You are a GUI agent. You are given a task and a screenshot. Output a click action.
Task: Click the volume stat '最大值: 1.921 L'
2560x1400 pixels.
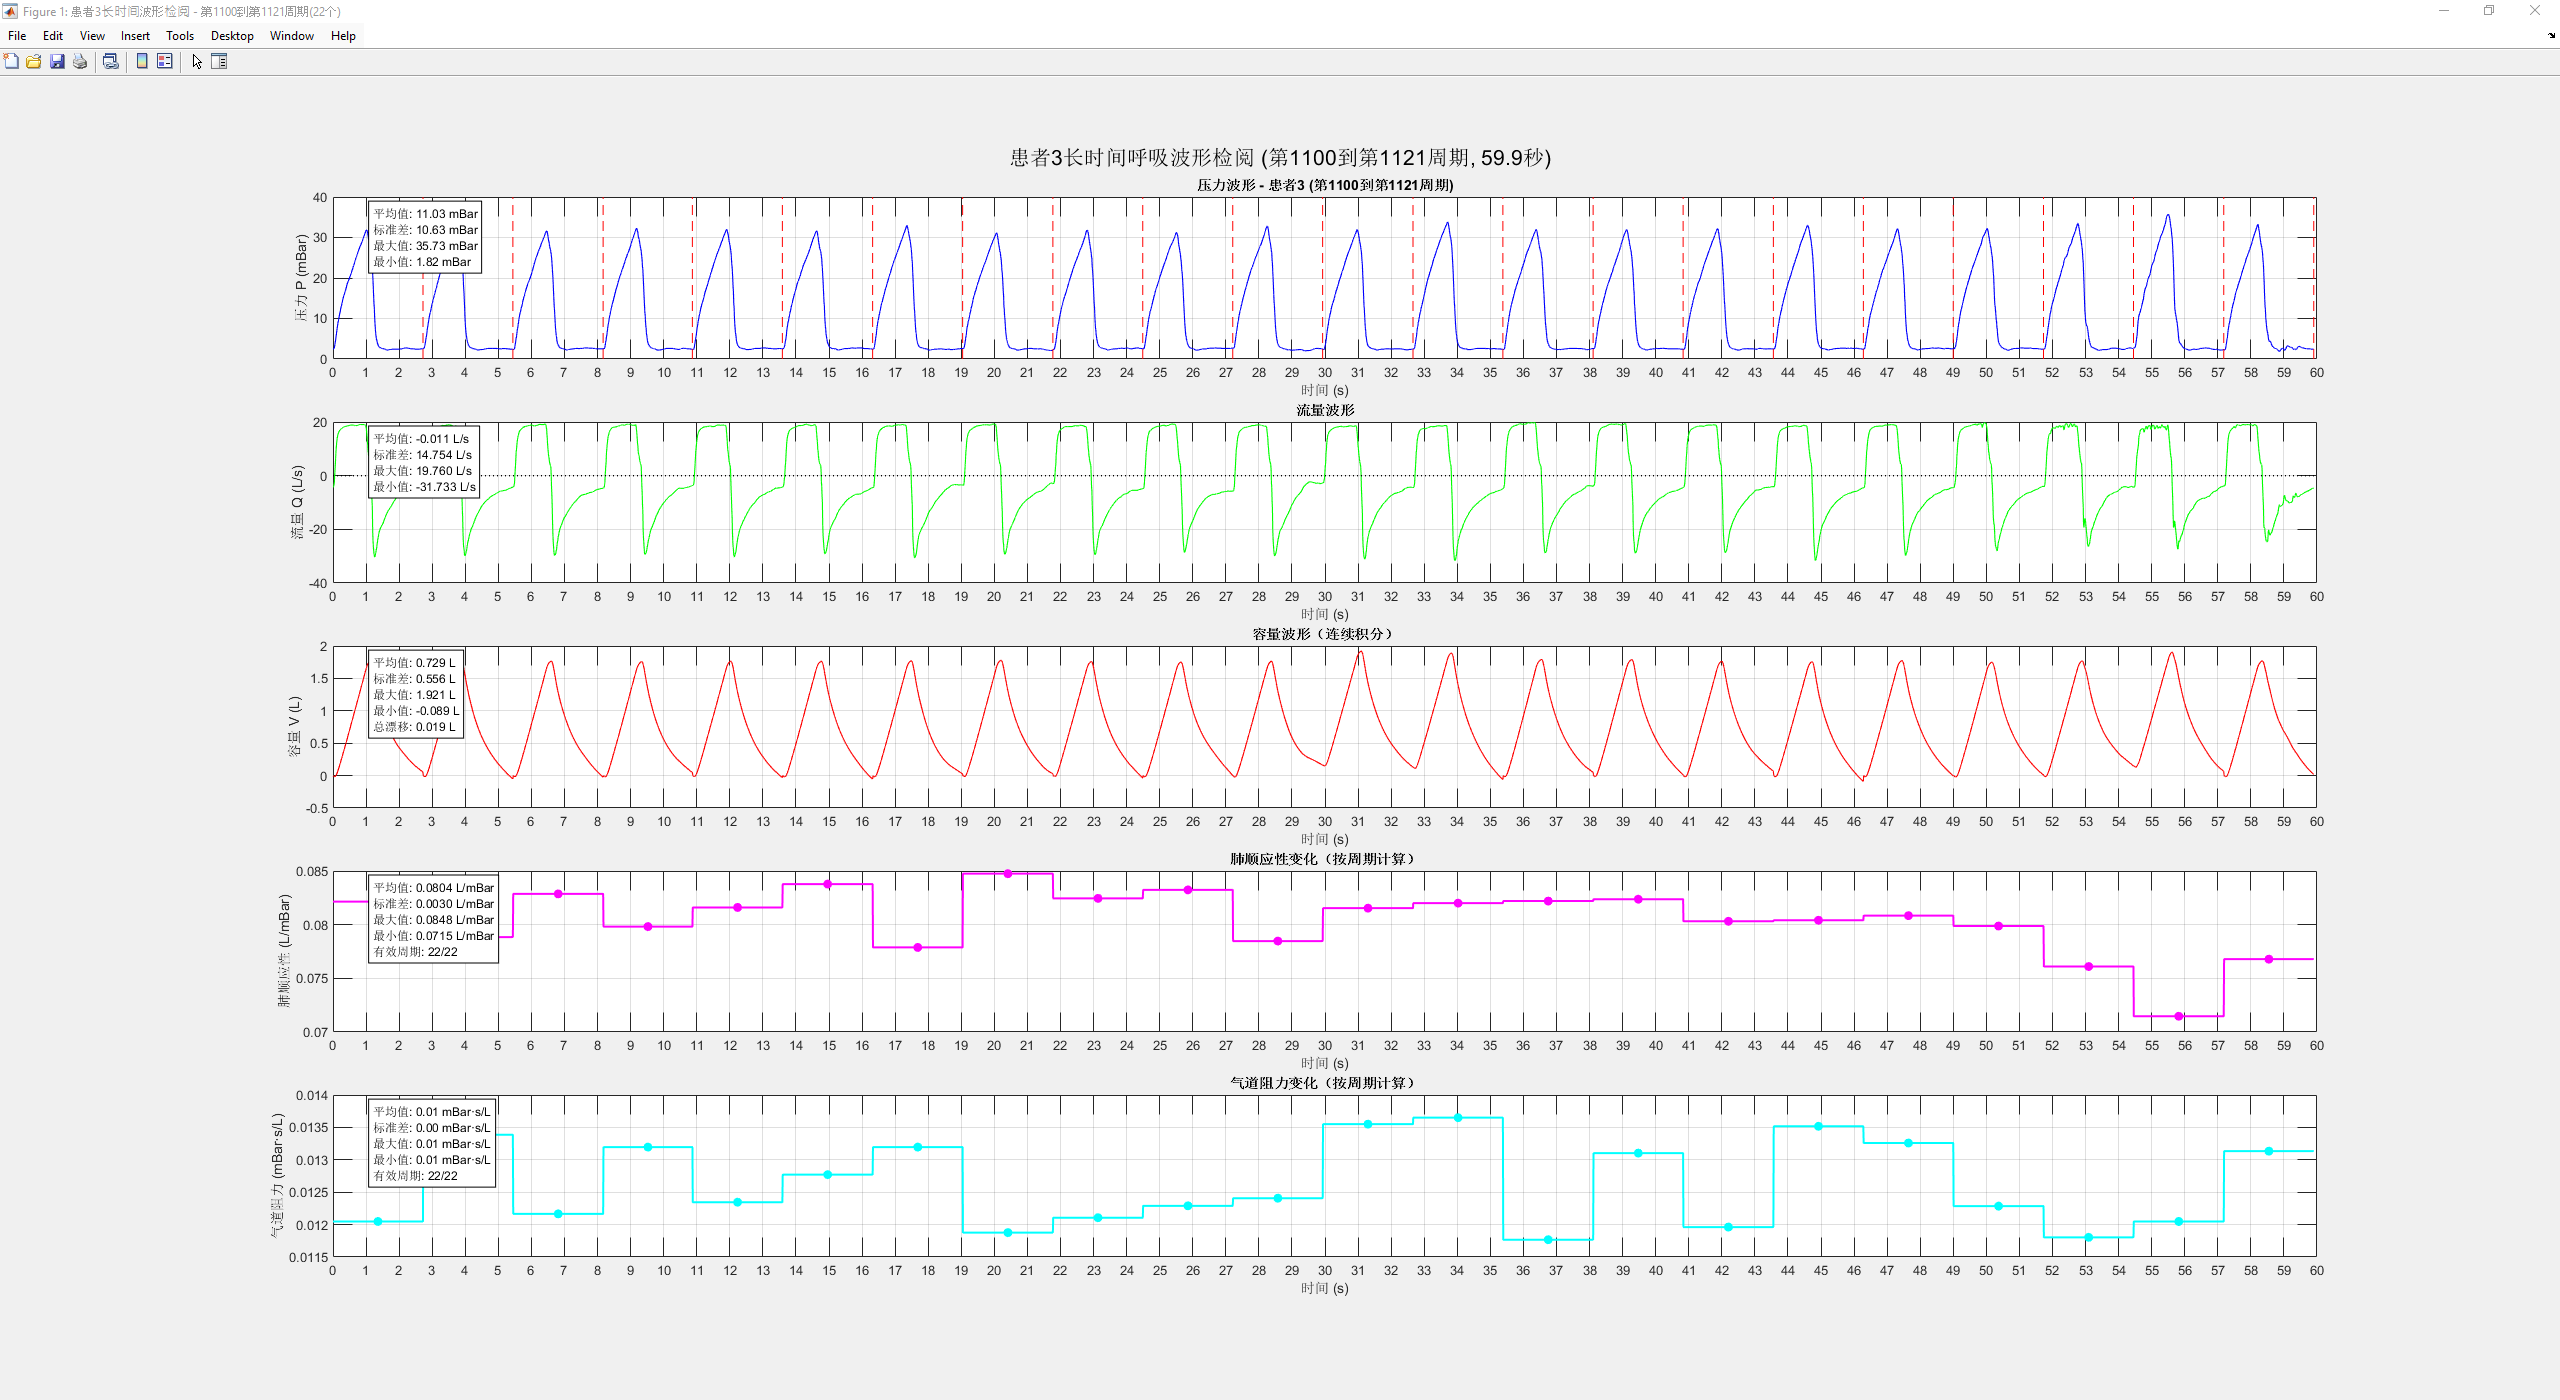414,695
